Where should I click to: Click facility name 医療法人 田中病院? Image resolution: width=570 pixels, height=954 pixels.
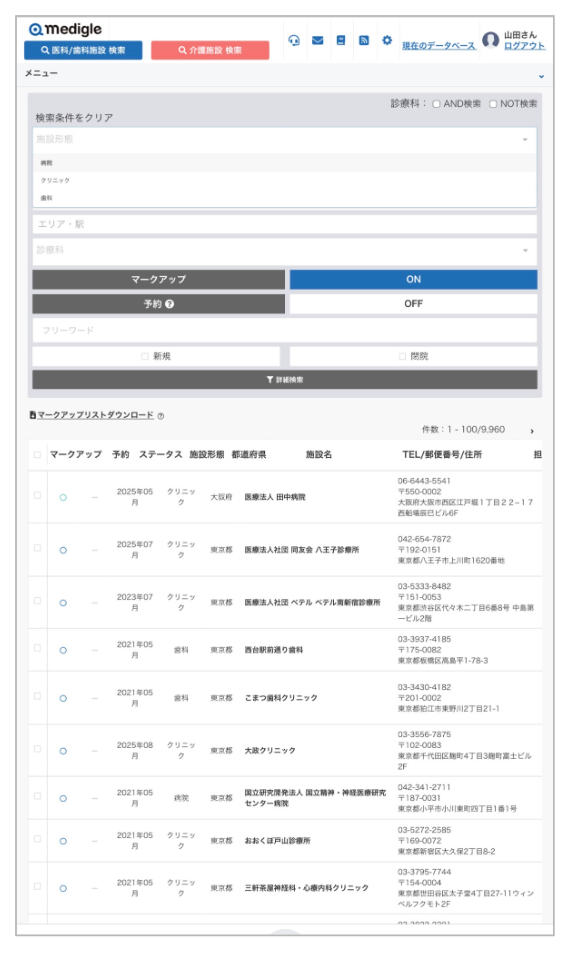coord(275,497)
